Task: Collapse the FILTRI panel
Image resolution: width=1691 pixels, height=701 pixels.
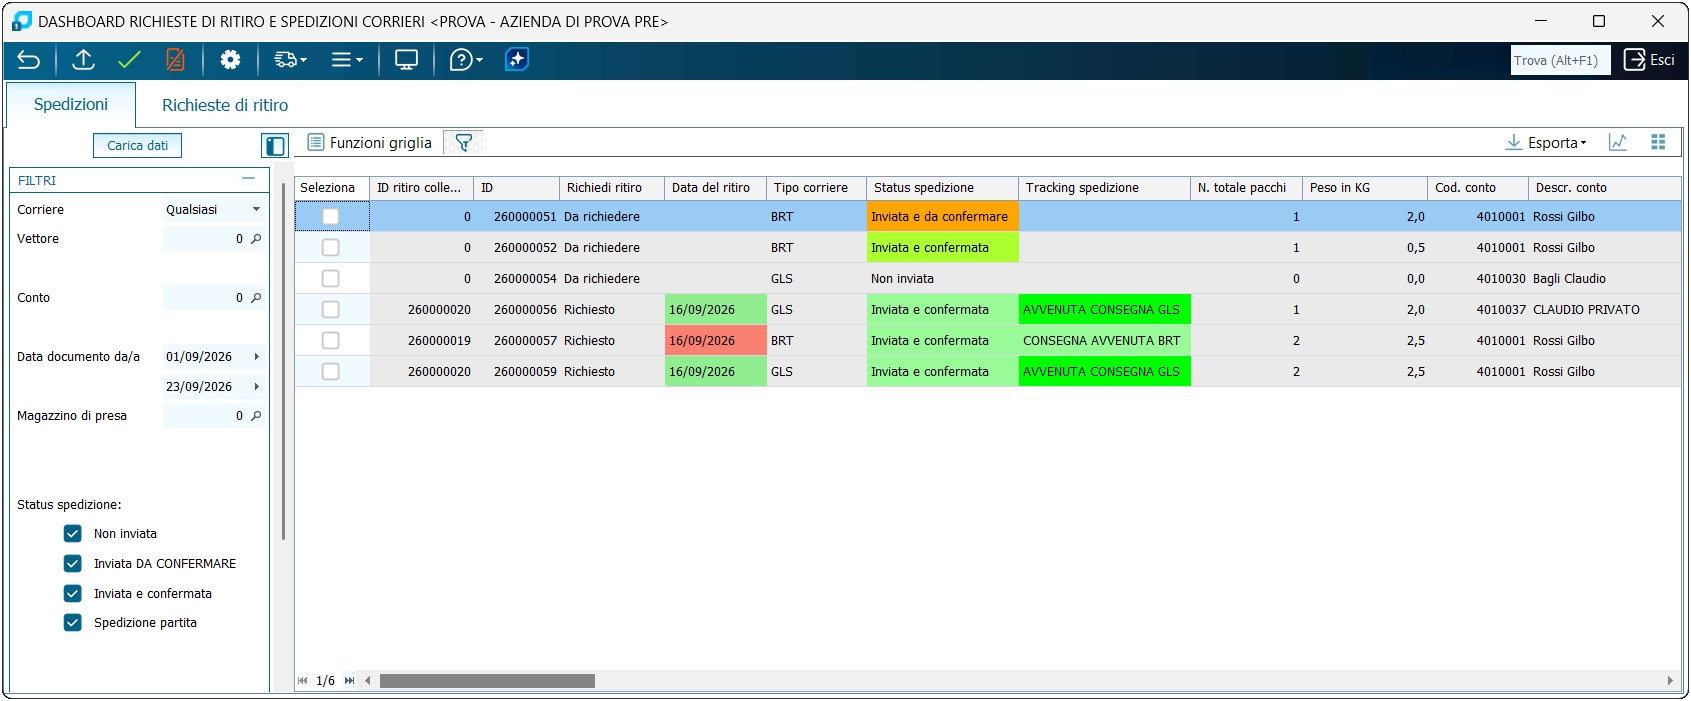Action: click(x=249, y=179)
